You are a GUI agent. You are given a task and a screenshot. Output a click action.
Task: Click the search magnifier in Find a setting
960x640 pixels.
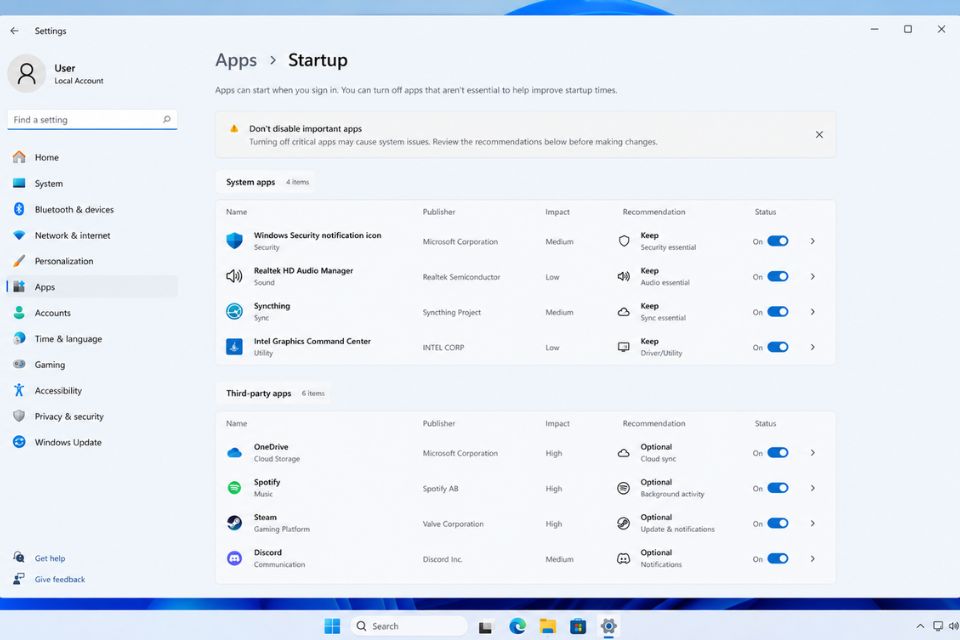(x=167, y=119)
